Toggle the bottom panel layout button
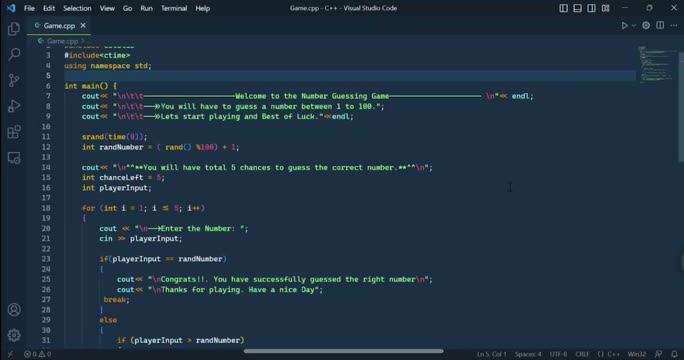This screenshot has width=684, height=360. point(578,8)
